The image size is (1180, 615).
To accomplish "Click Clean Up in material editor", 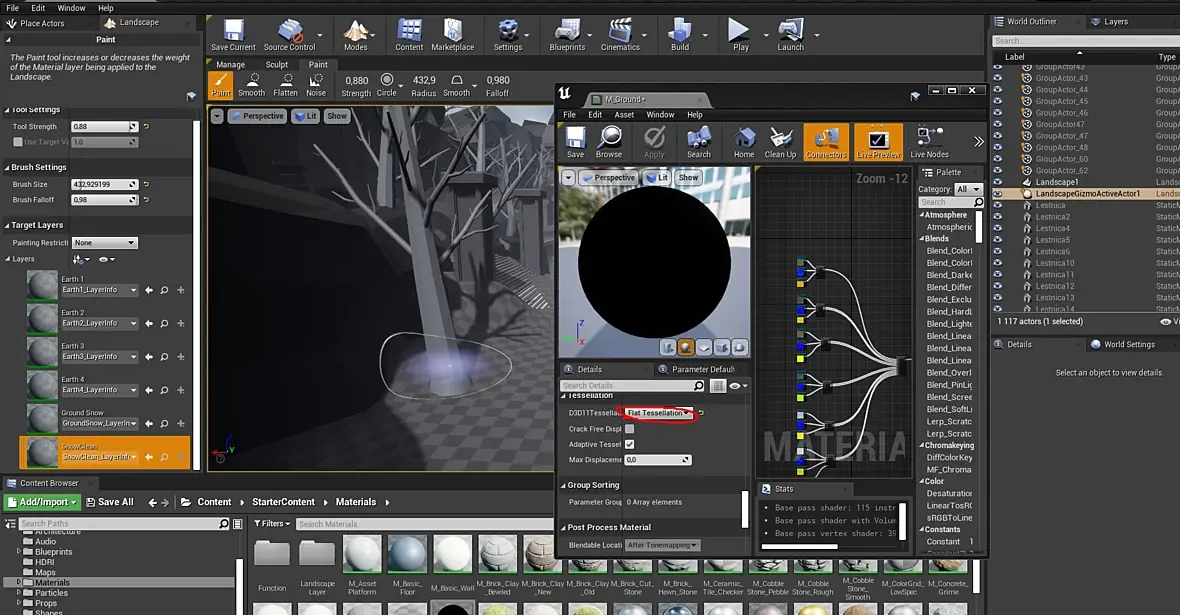I will pos(780,142).
